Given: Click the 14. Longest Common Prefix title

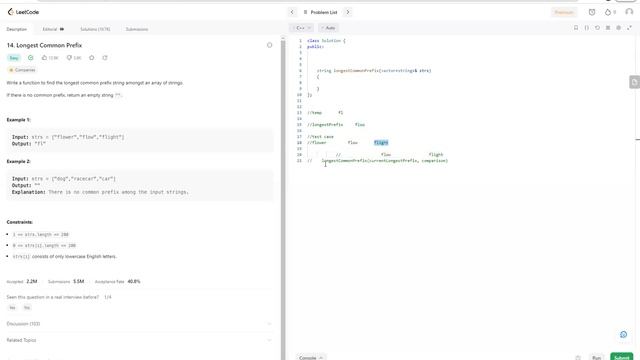Looking at the screenshot, I should (44, 45).
